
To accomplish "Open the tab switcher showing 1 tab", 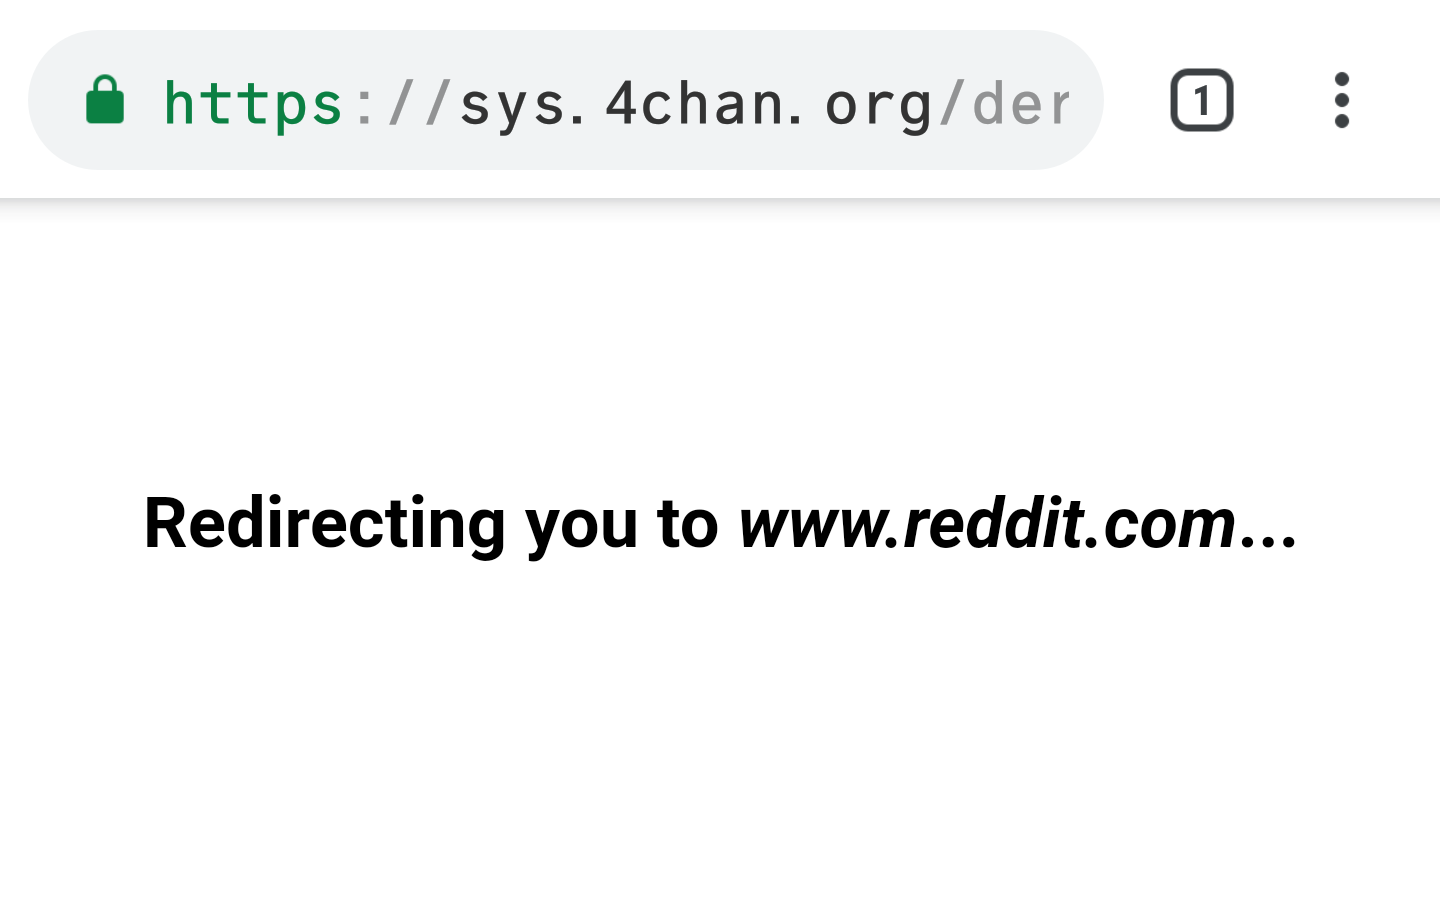I will tap(1201, 100).
